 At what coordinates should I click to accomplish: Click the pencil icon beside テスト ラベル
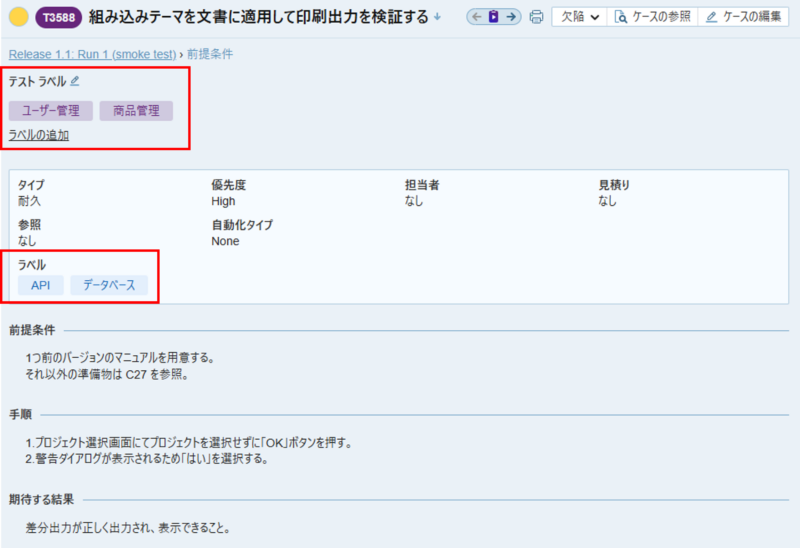point(75,81)
